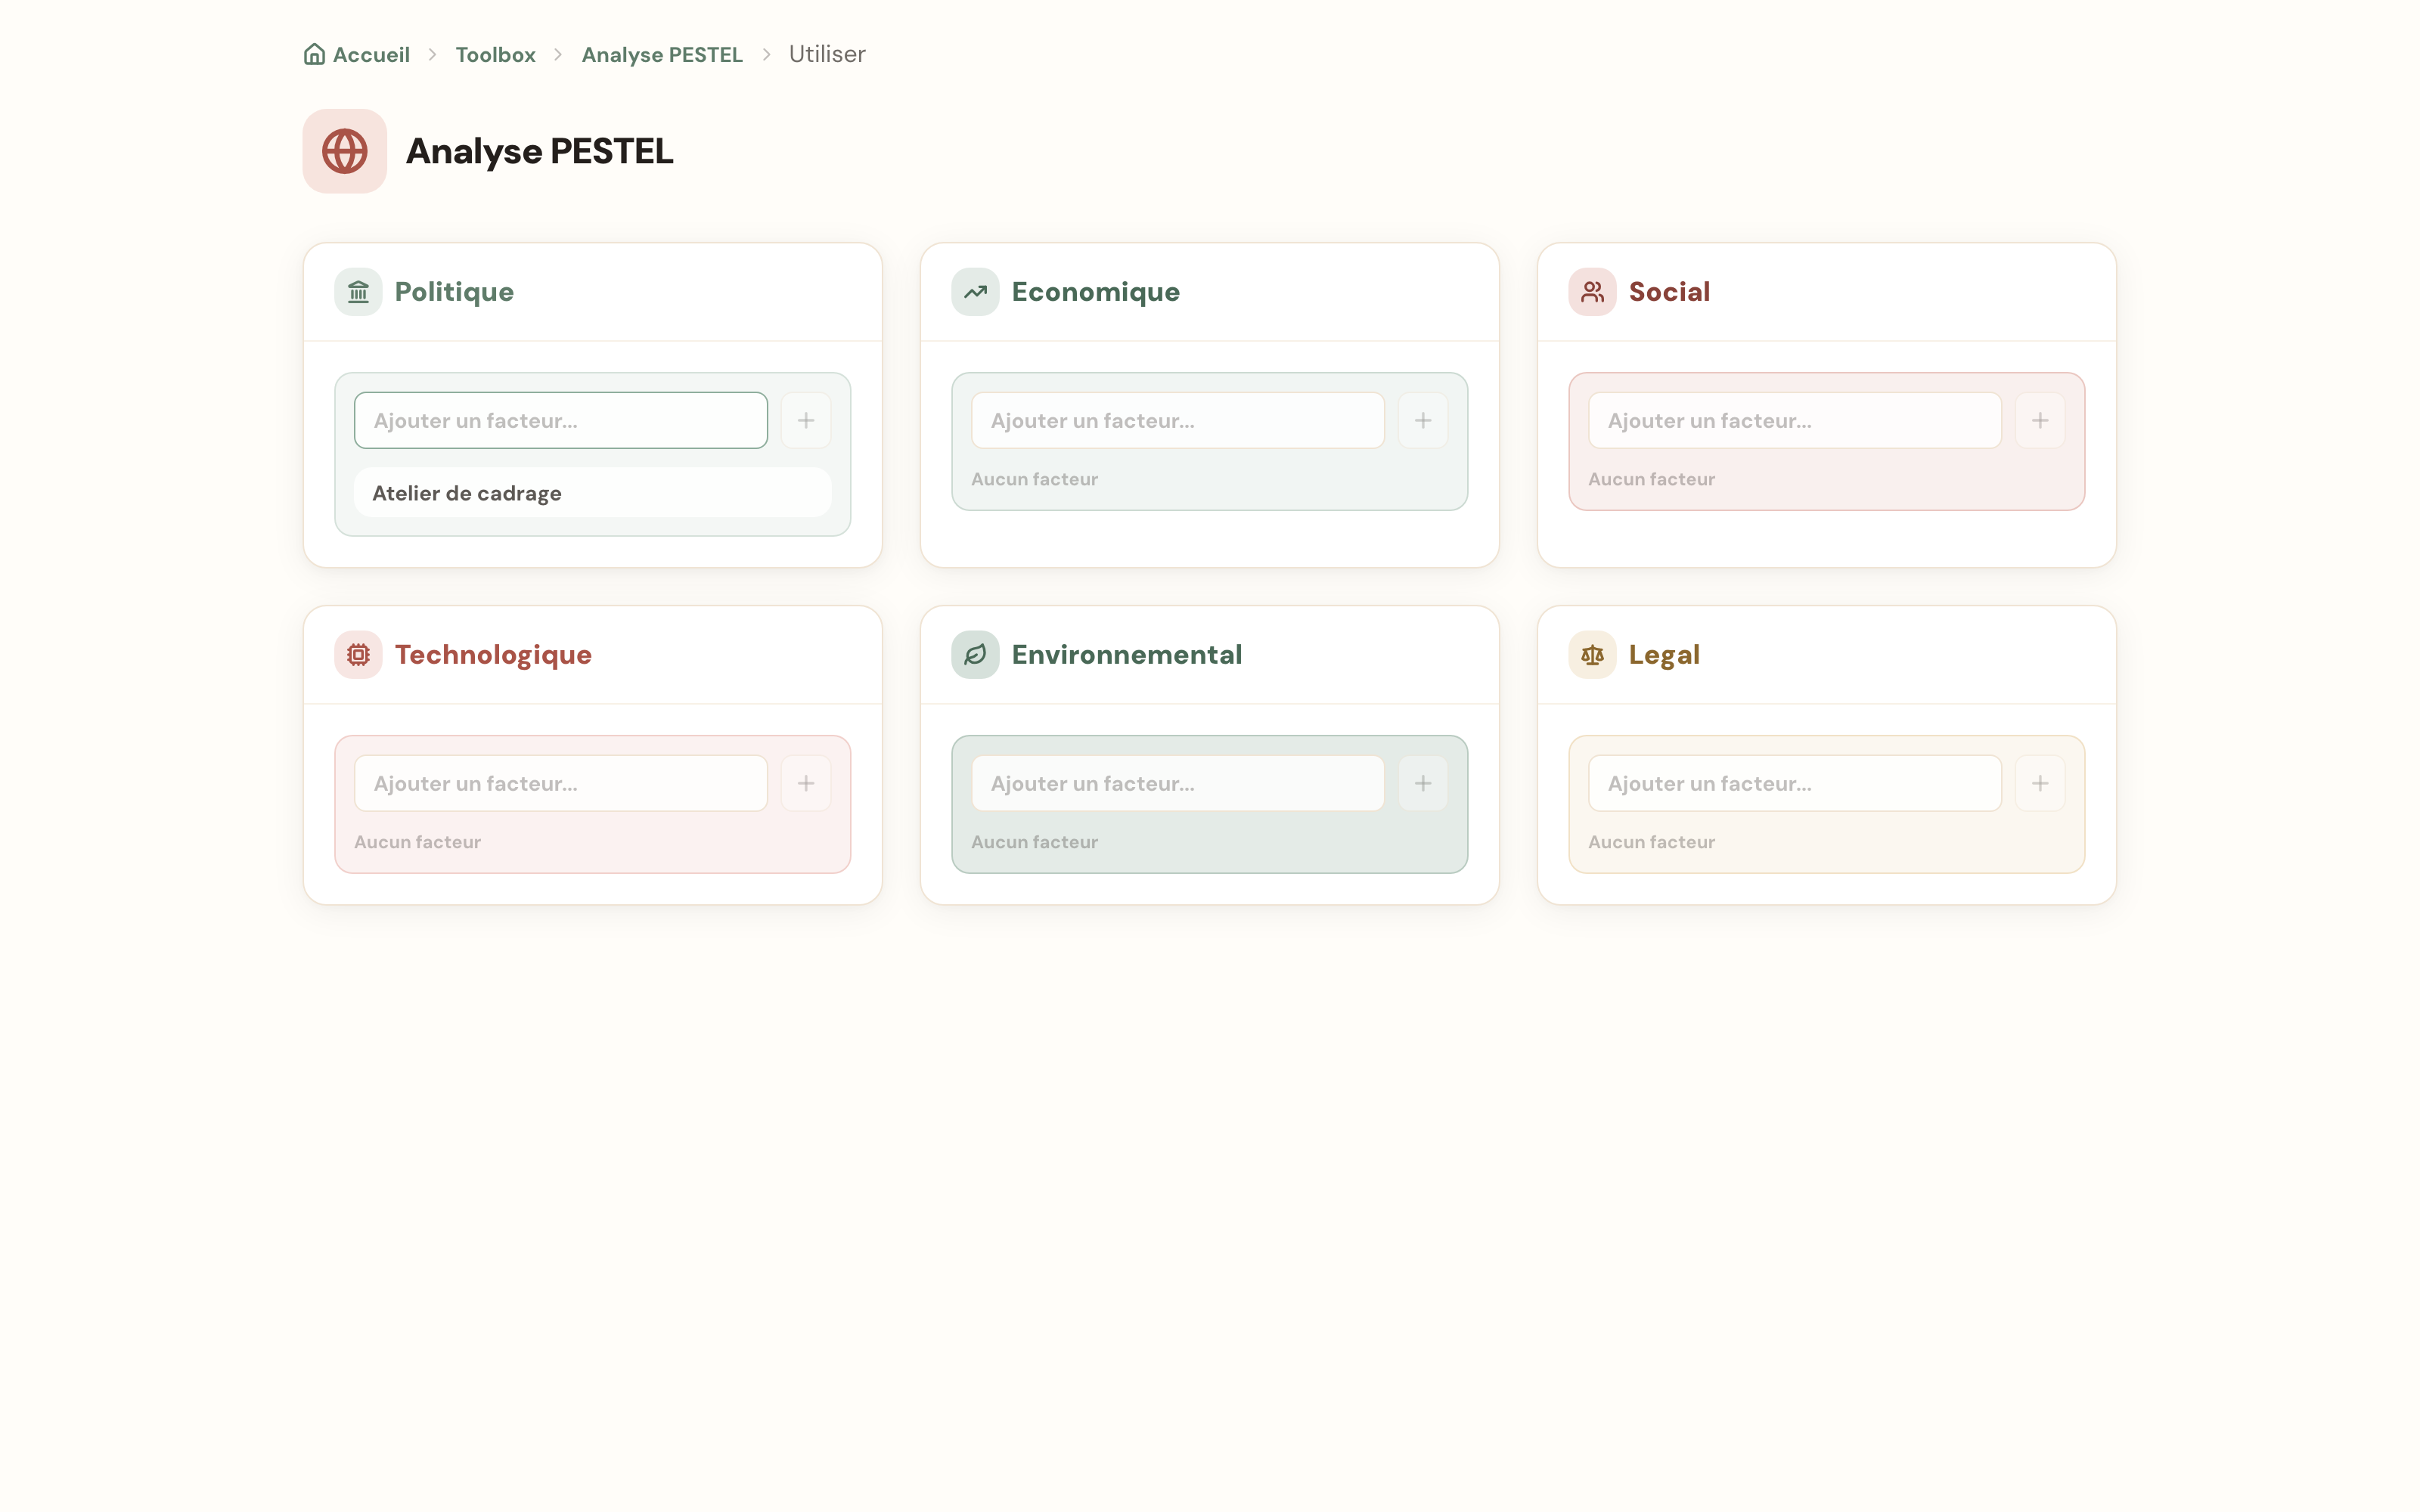The height and width of the screenshot is (1512, 2420).
Task: Click the Social section heading
Action: (1669, 292)
